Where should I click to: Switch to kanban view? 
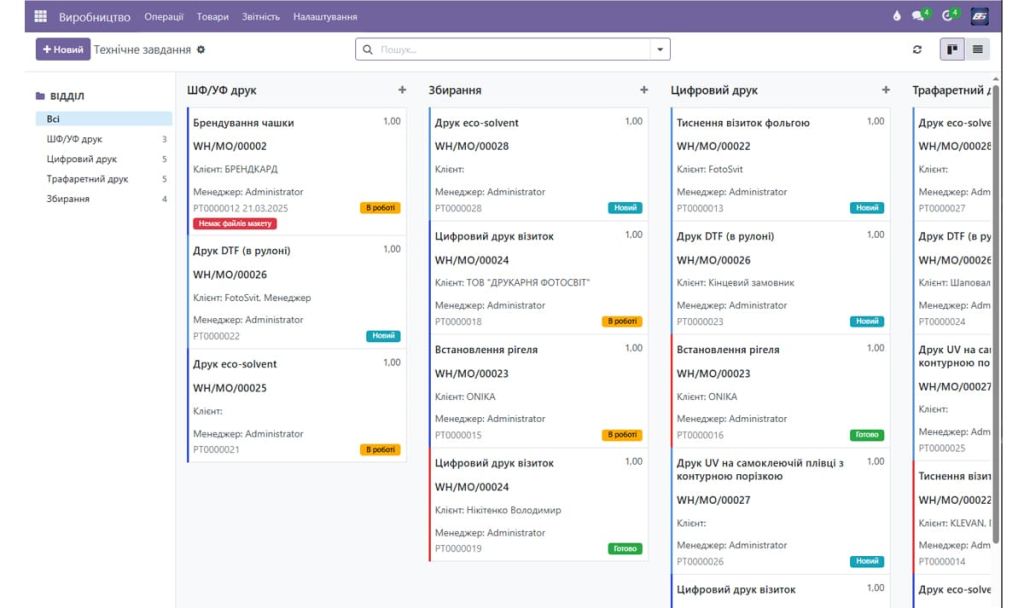tap(953, 49)
